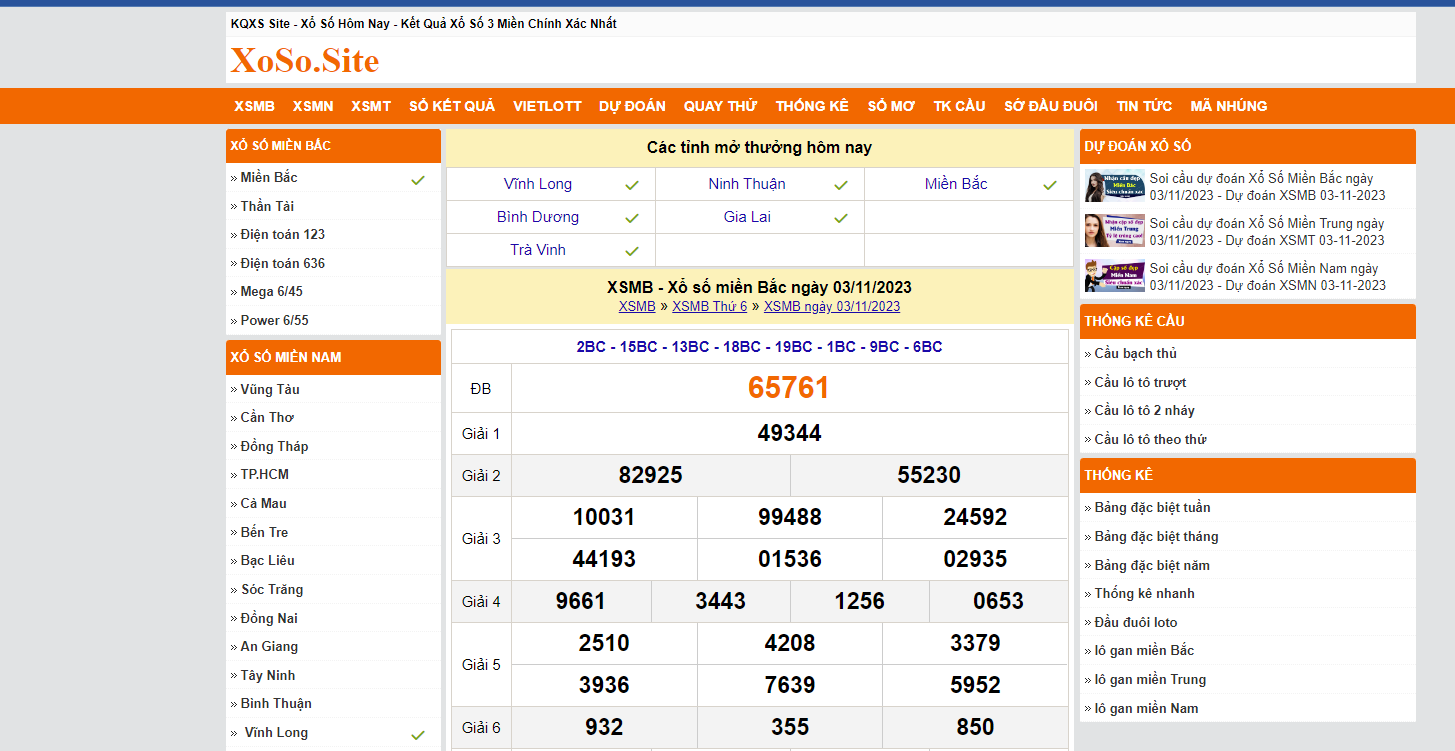1455x751 pixels.
Task: Open Power 6/55 from the left sidebar
Action: click(274, 320)
